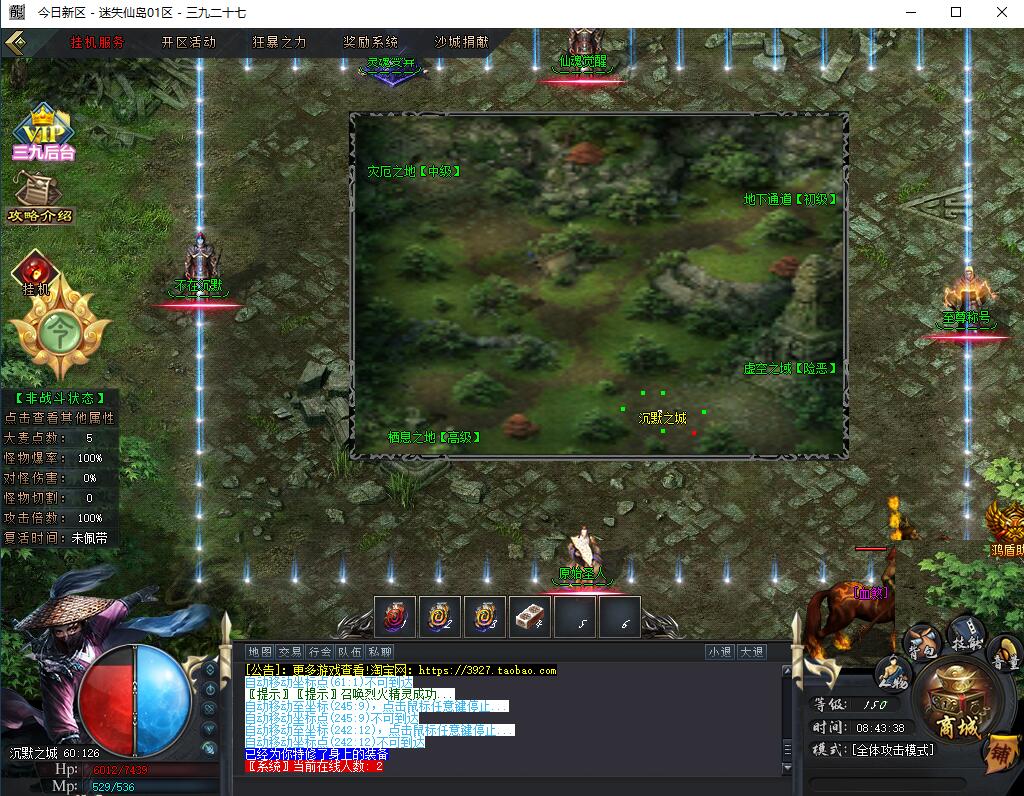
Task: Open the 人物 character icon
Action: pyautogui.click(x=892, y=674)
